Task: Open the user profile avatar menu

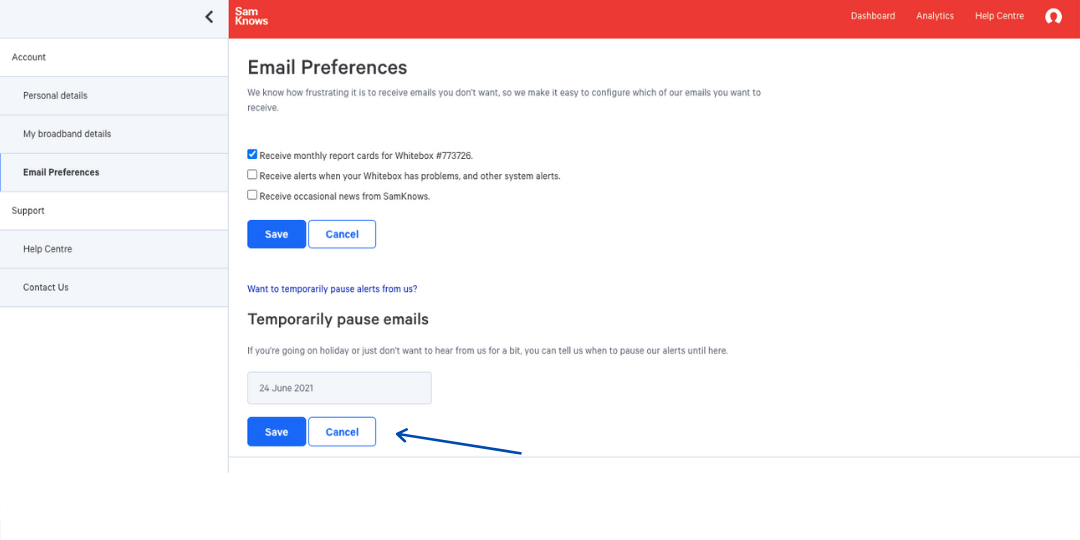Action: (1053, 16)
